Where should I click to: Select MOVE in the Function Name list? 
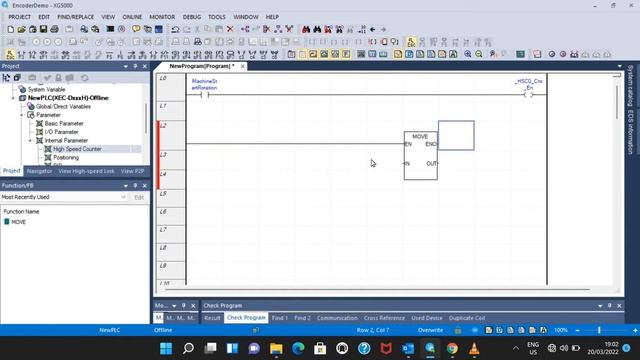pos(18,222)
